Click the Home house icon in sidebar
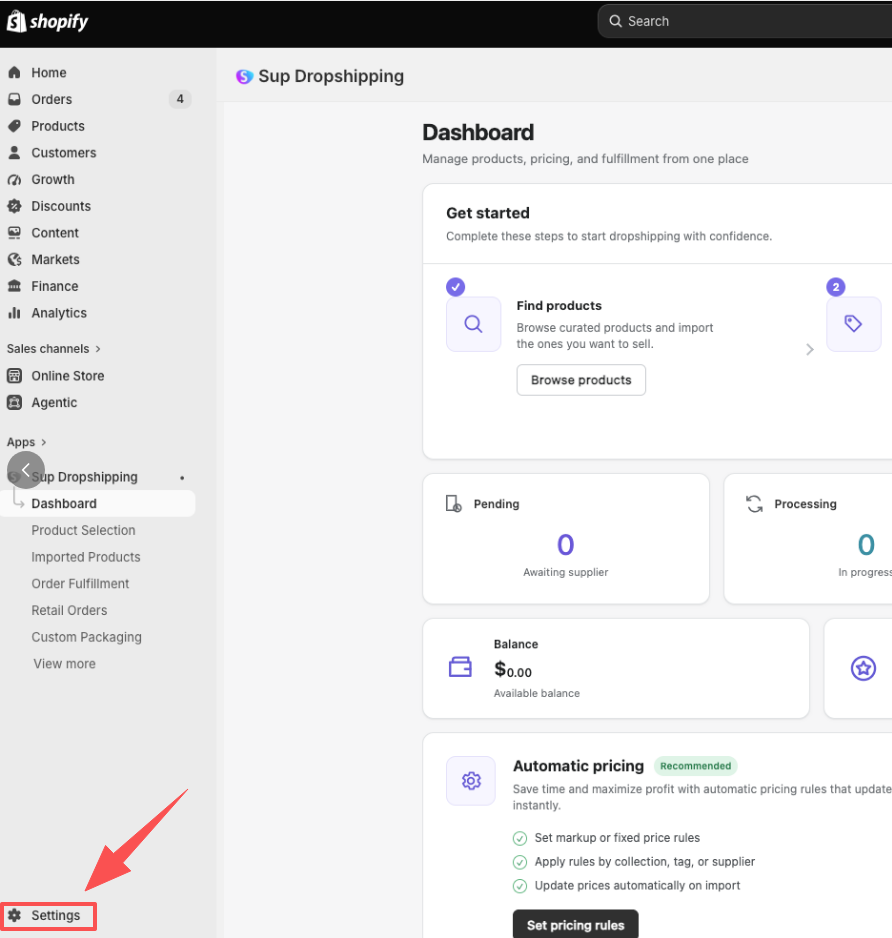 click(x=14, y=72)
